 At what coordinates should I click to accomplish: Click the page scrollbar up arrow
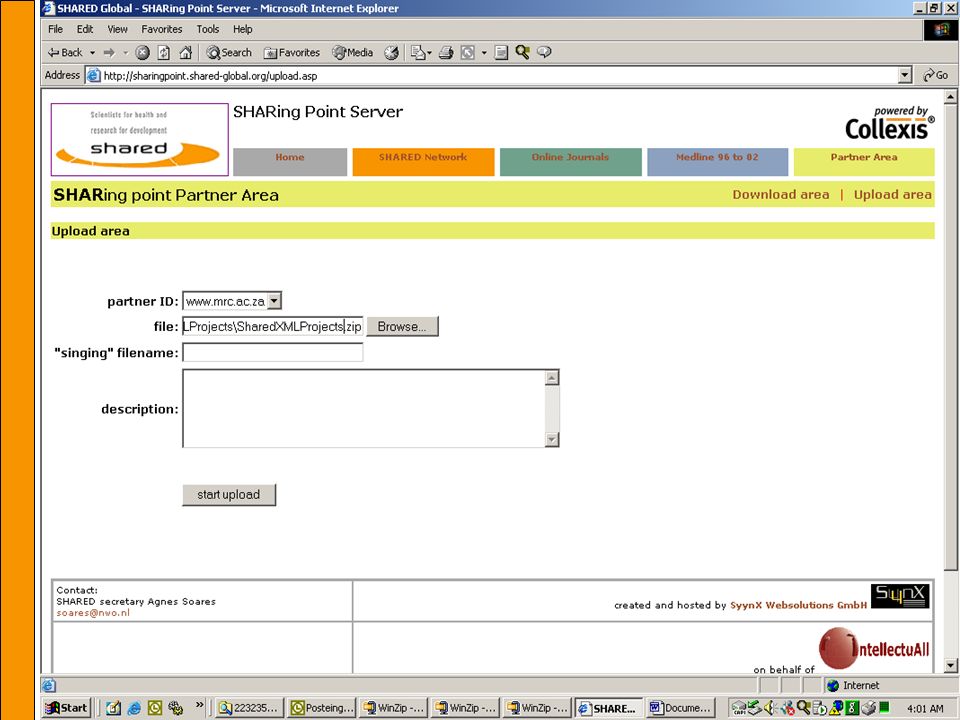click(950, 97)
